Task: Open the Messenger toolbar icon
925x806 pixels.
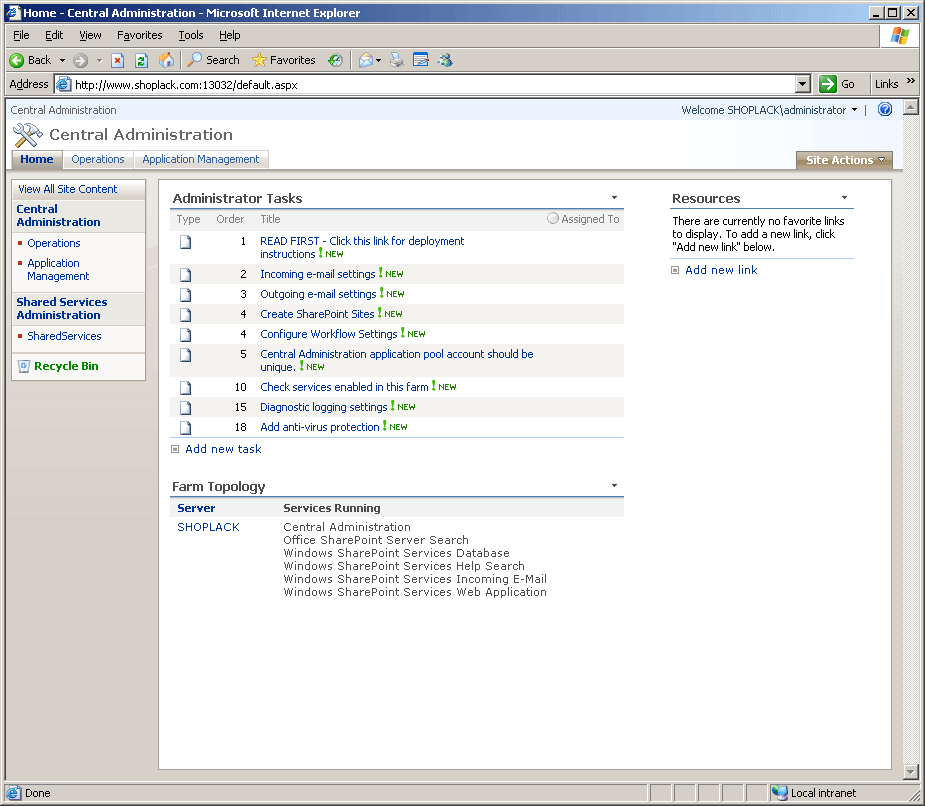Action: tap(445, 60)
